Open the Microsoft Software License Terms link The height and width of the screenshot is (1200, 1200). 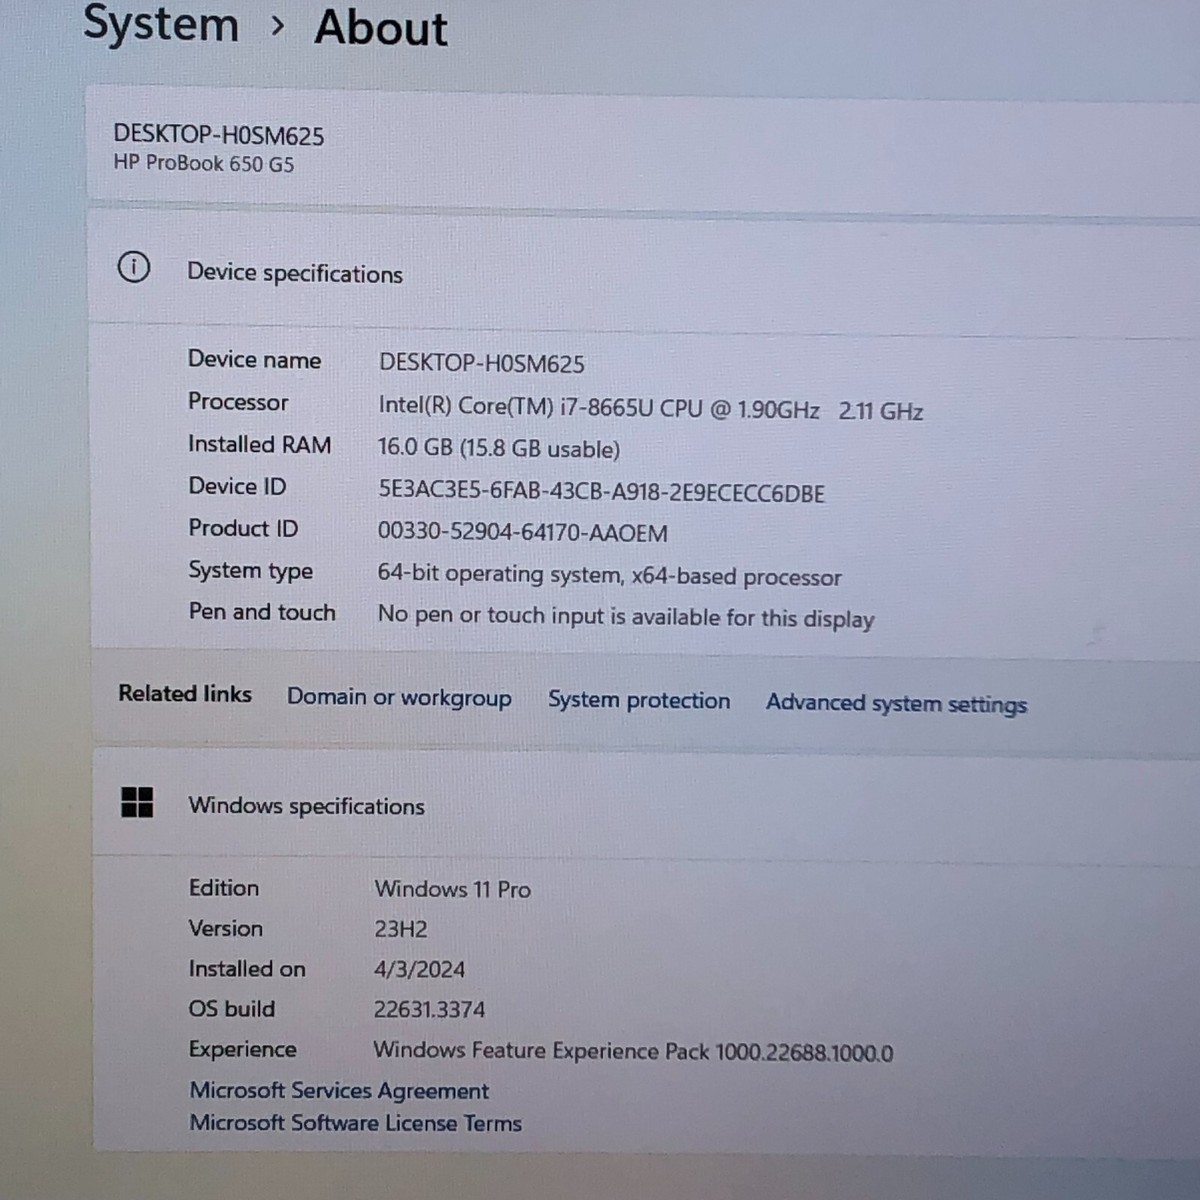pyautogui.click(x=355, y=1123)
